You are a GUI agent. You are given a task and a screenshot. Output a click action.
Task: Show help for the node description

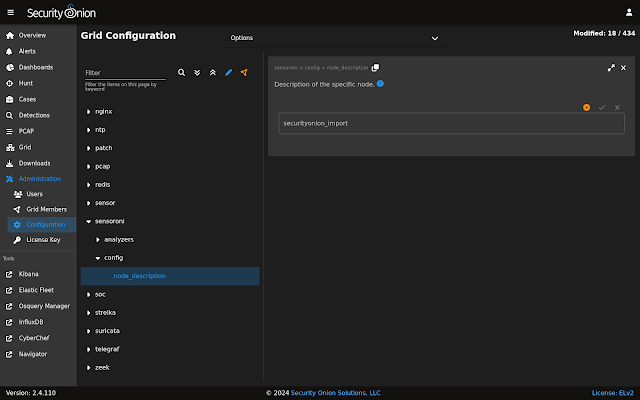380,84
